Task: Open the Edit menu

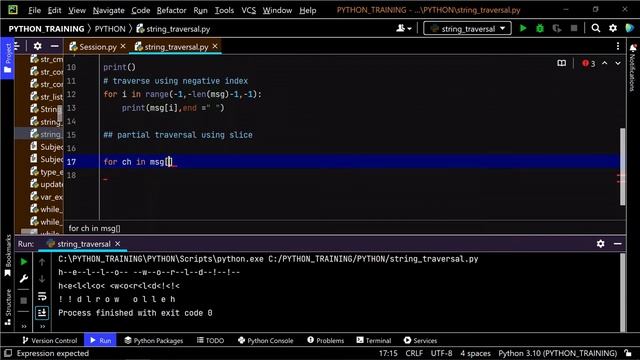Action: [54, 10]
